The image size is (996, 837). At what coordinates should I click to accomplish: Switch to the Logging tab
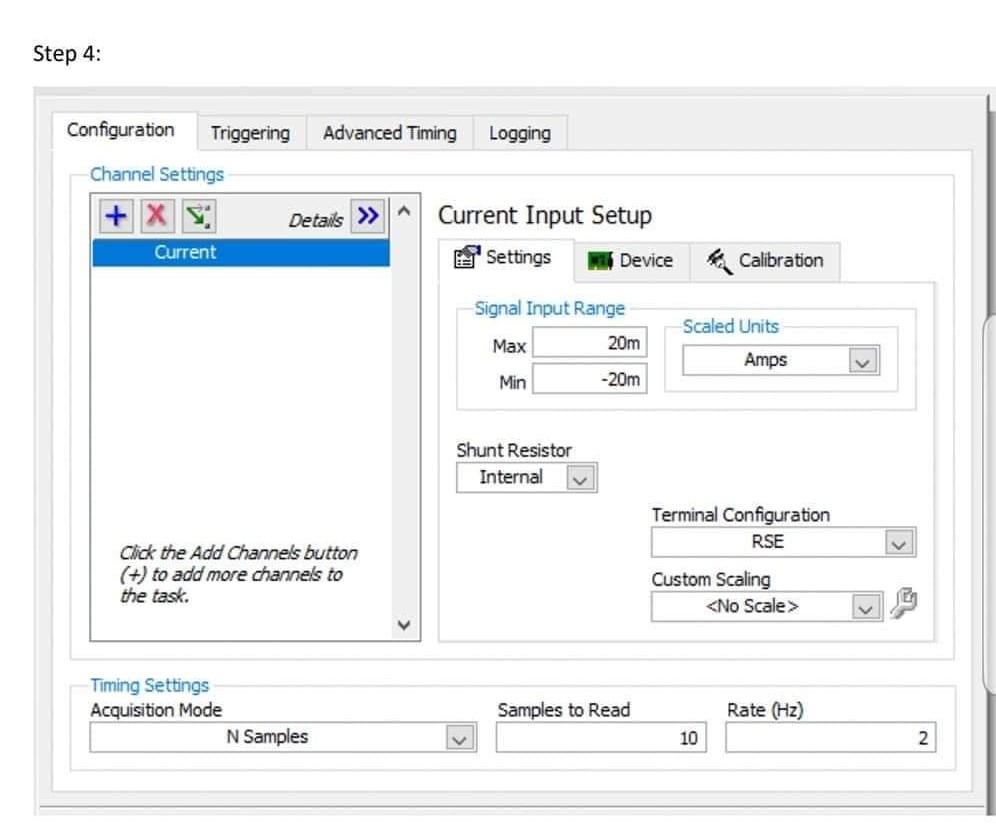pyautogui.click(x=519, y=132)
